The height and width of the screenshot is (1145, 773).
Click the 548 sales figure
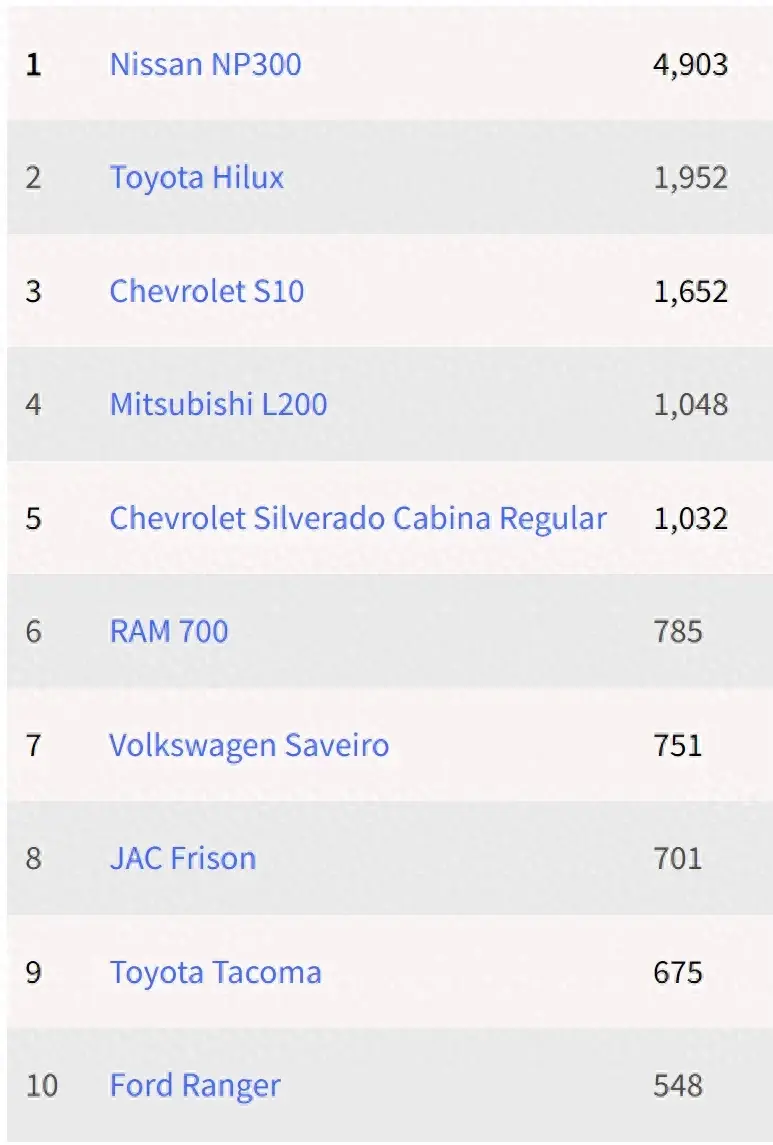(678, 1085)
